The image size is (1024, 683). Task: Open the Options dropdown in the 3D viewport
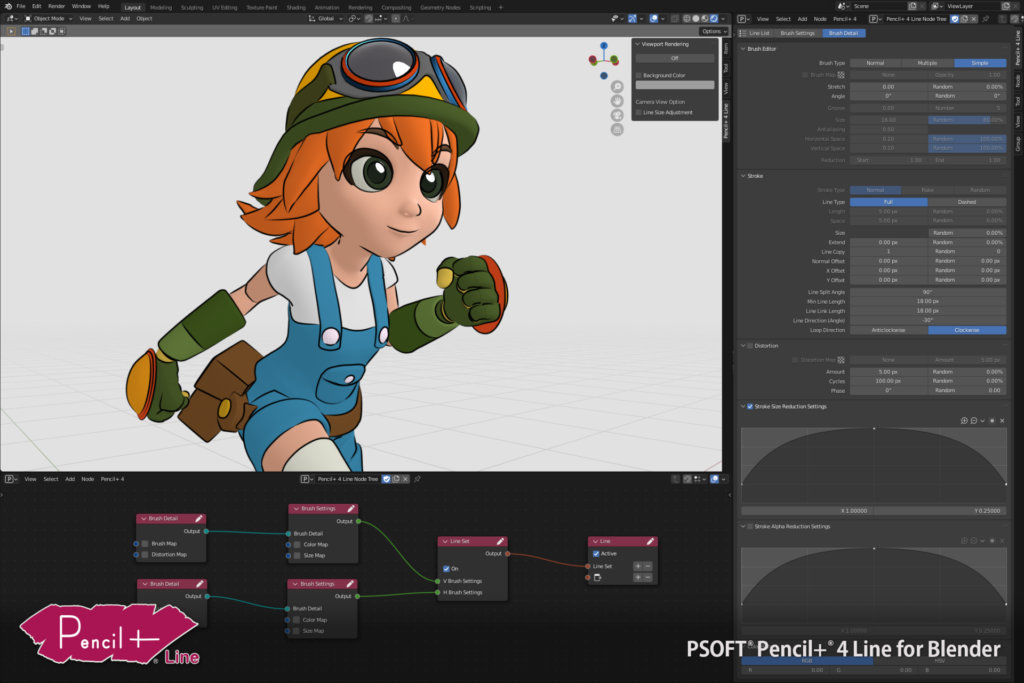712,31
